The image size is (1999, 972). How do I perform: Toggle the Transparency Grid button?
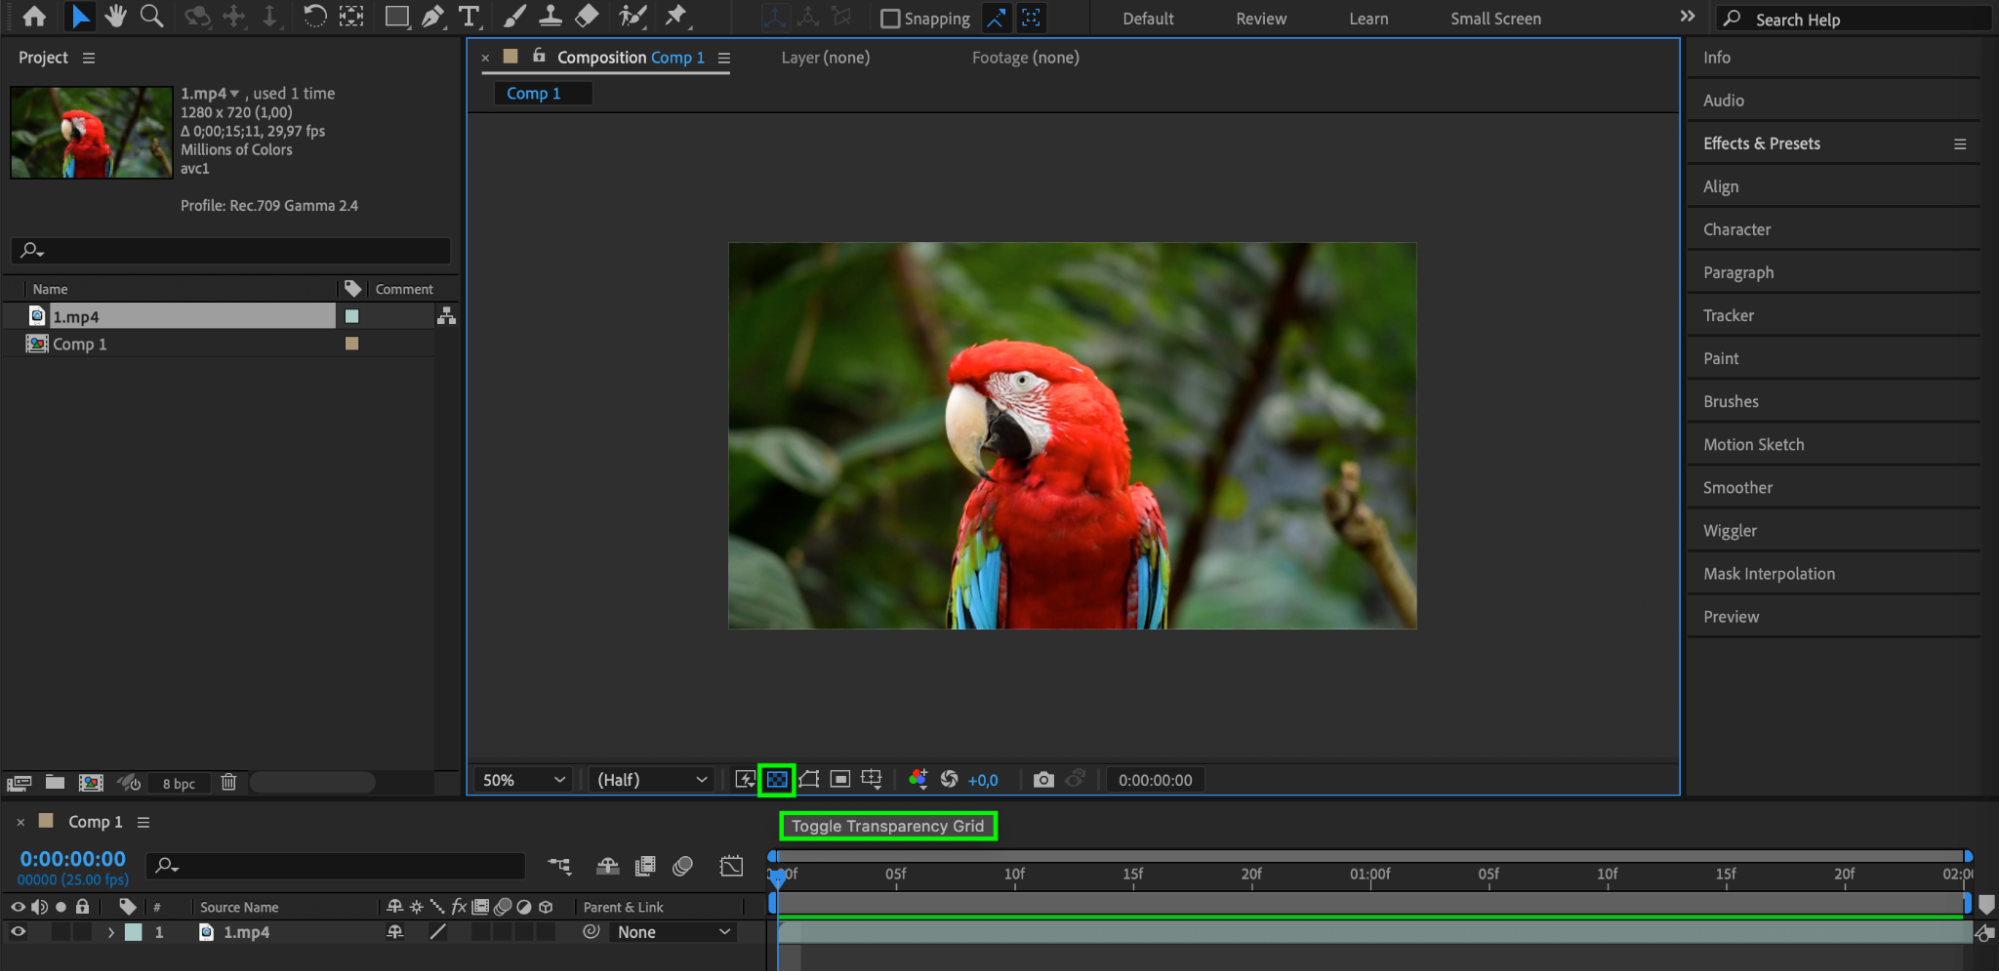click(776, 779)
